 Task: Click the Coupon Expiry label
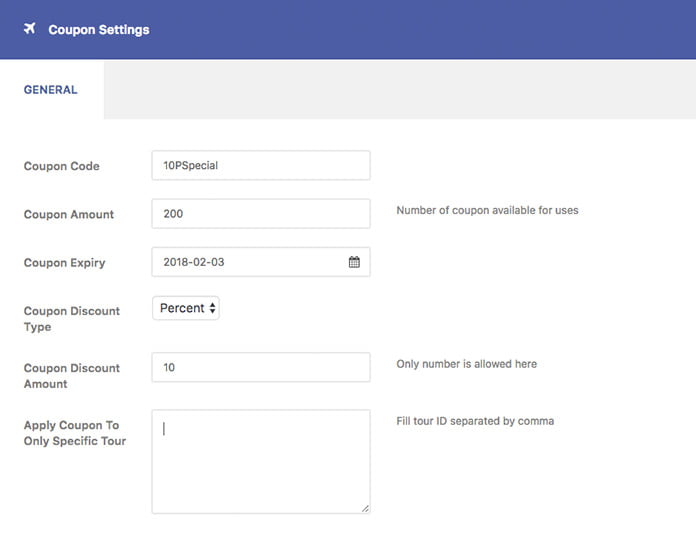pos(64,263)
